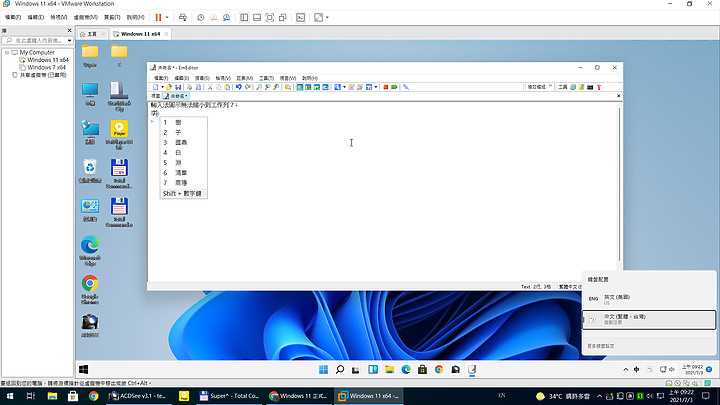The height and width of the screenshot is (405, 720).
Task: Select the shared VMs tree entry
Action: point(39,75)
